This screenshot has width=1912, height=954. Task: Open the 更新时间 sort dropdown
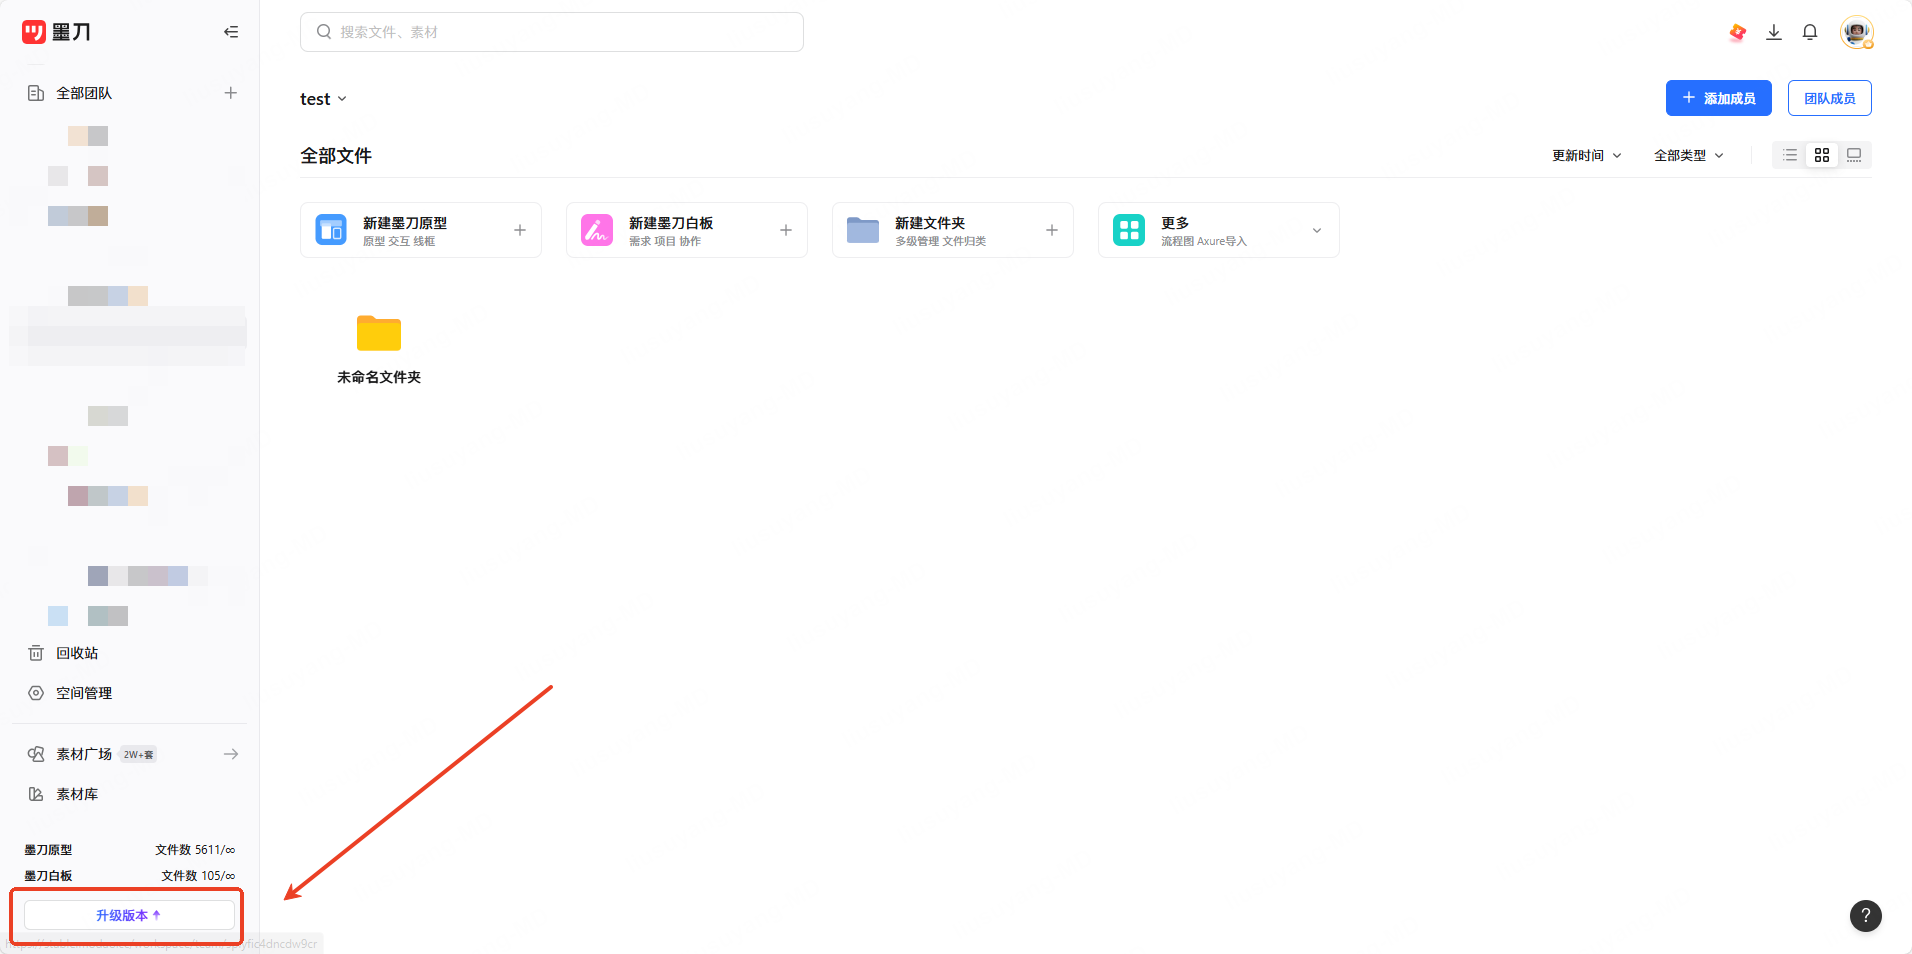pyautogui.click(x=1587, y=155)
